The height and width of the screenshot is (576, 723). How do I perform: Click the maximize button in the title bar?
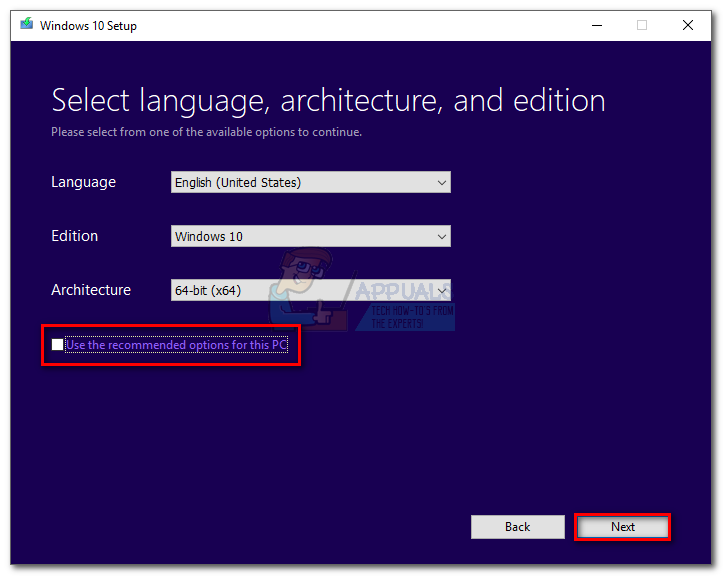coord(642,25)
